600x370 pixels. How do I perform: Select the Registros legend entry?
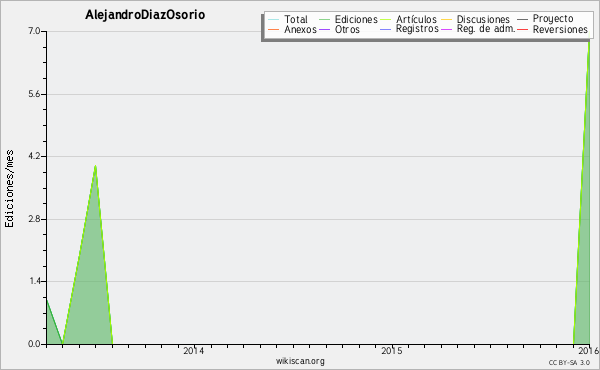pos(417,29)
